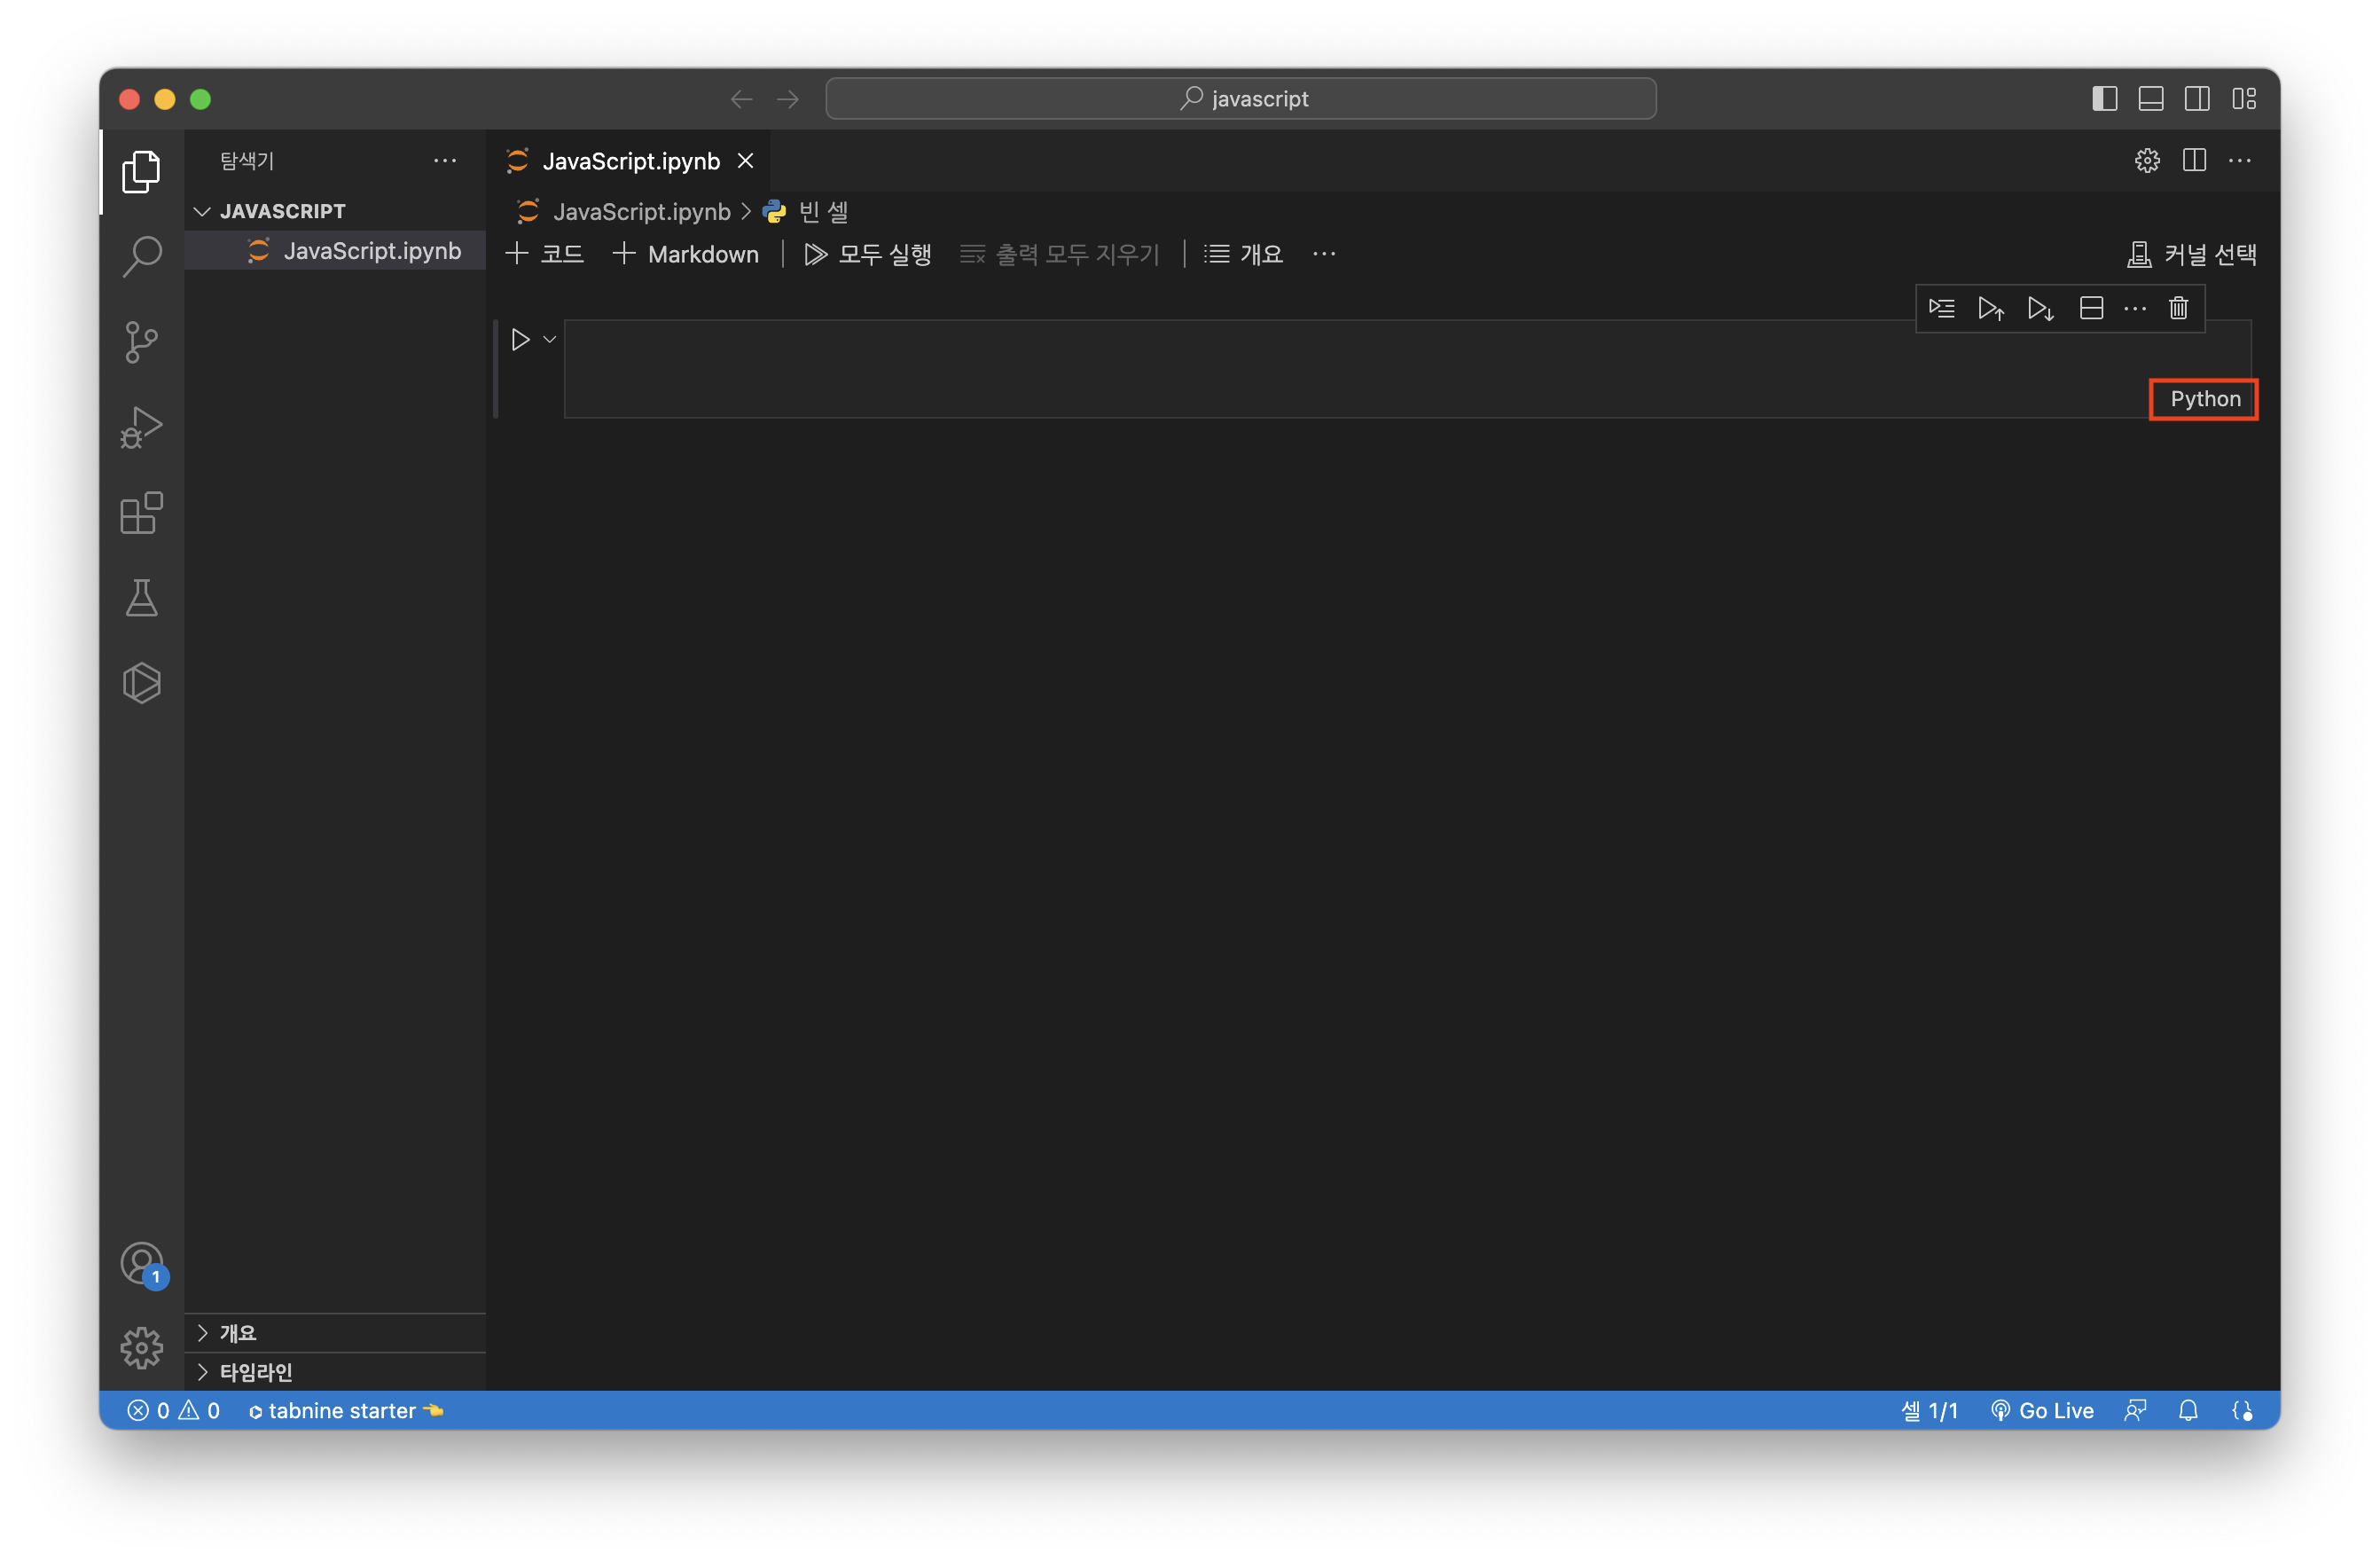Click the 모두 실행 run all button
The width and height of the screenshot is (2380, 1561).
(x=868, y=254)
